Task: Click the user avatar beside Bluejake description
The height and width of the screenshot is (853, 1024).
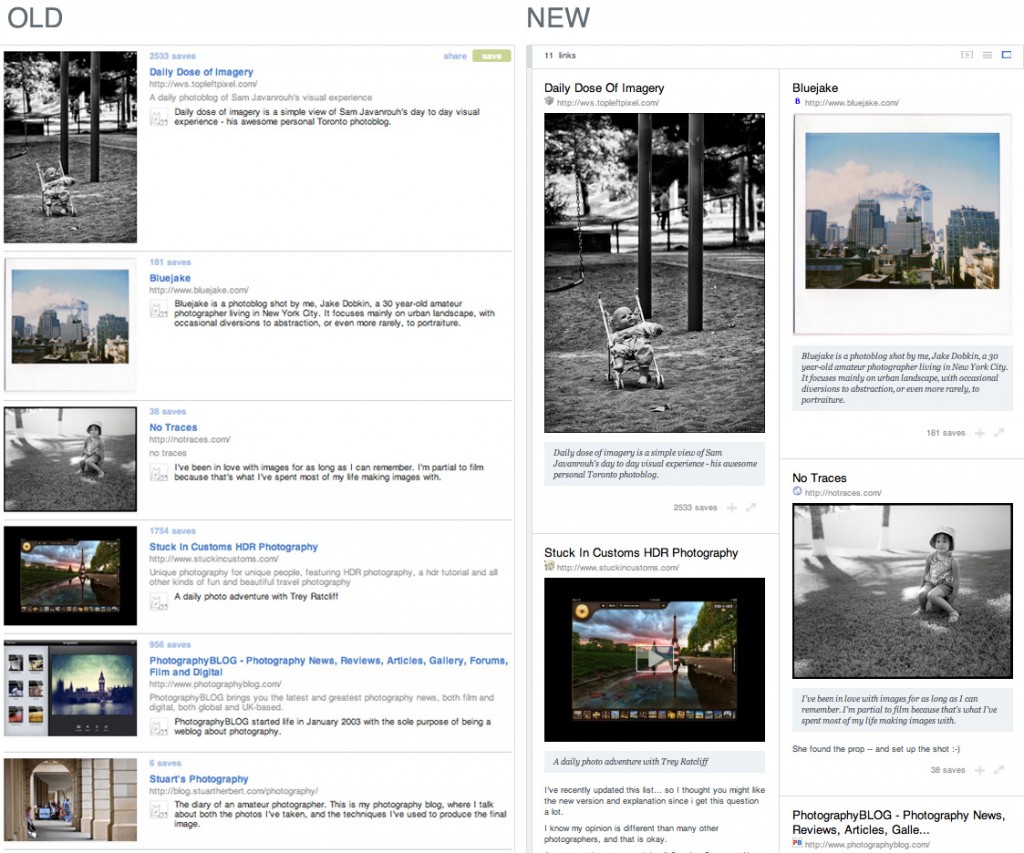Action: (159, 308)
